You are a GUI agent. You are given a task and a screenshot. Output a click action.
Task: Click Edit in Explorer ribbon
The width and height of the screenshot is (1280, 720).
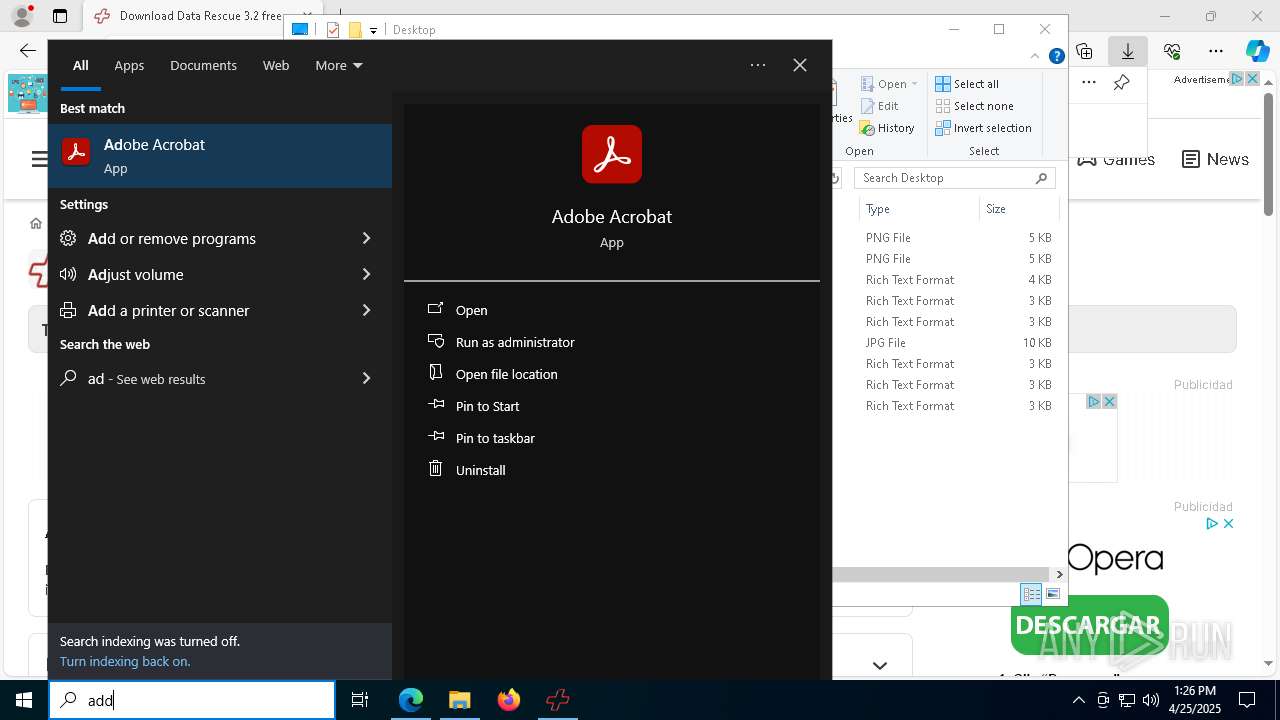point(880,106)
